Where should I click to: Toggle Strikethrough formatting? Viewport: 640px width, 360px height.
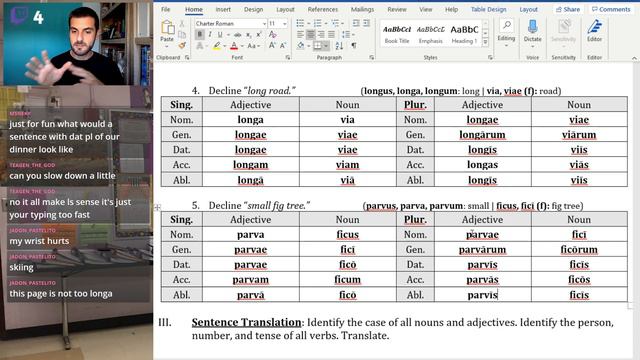237,35
